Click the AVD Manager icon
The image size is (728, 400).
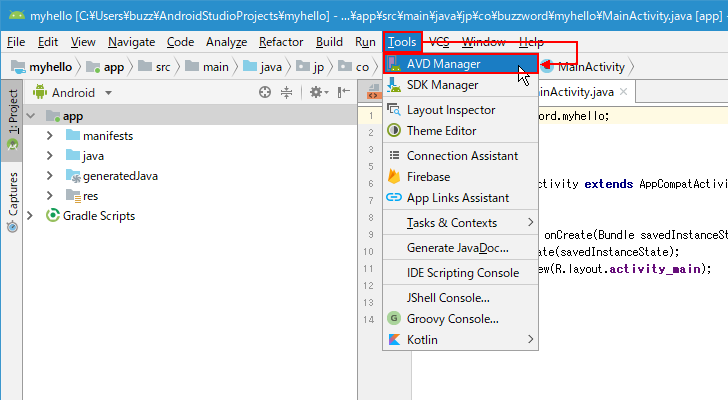[394, 64]
